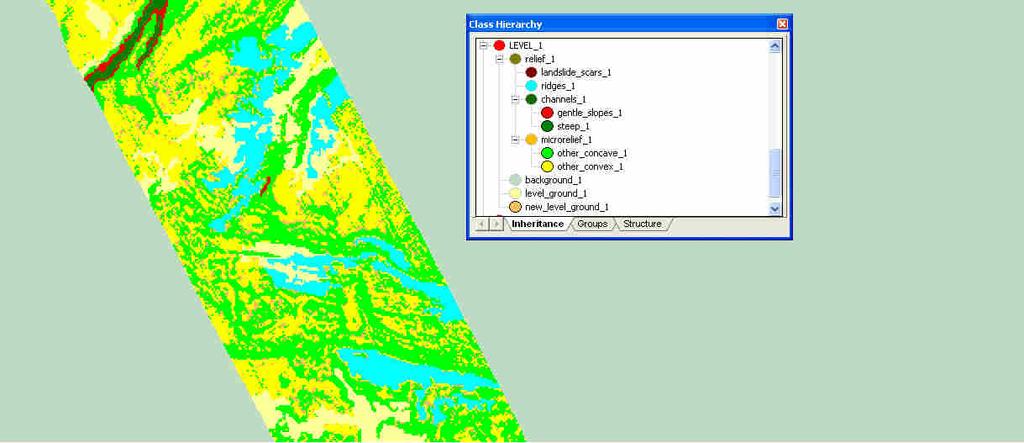Click the light yellow level_ground_1 color circle
This screenshot has width=1024, height=443.
click(515, 193)
